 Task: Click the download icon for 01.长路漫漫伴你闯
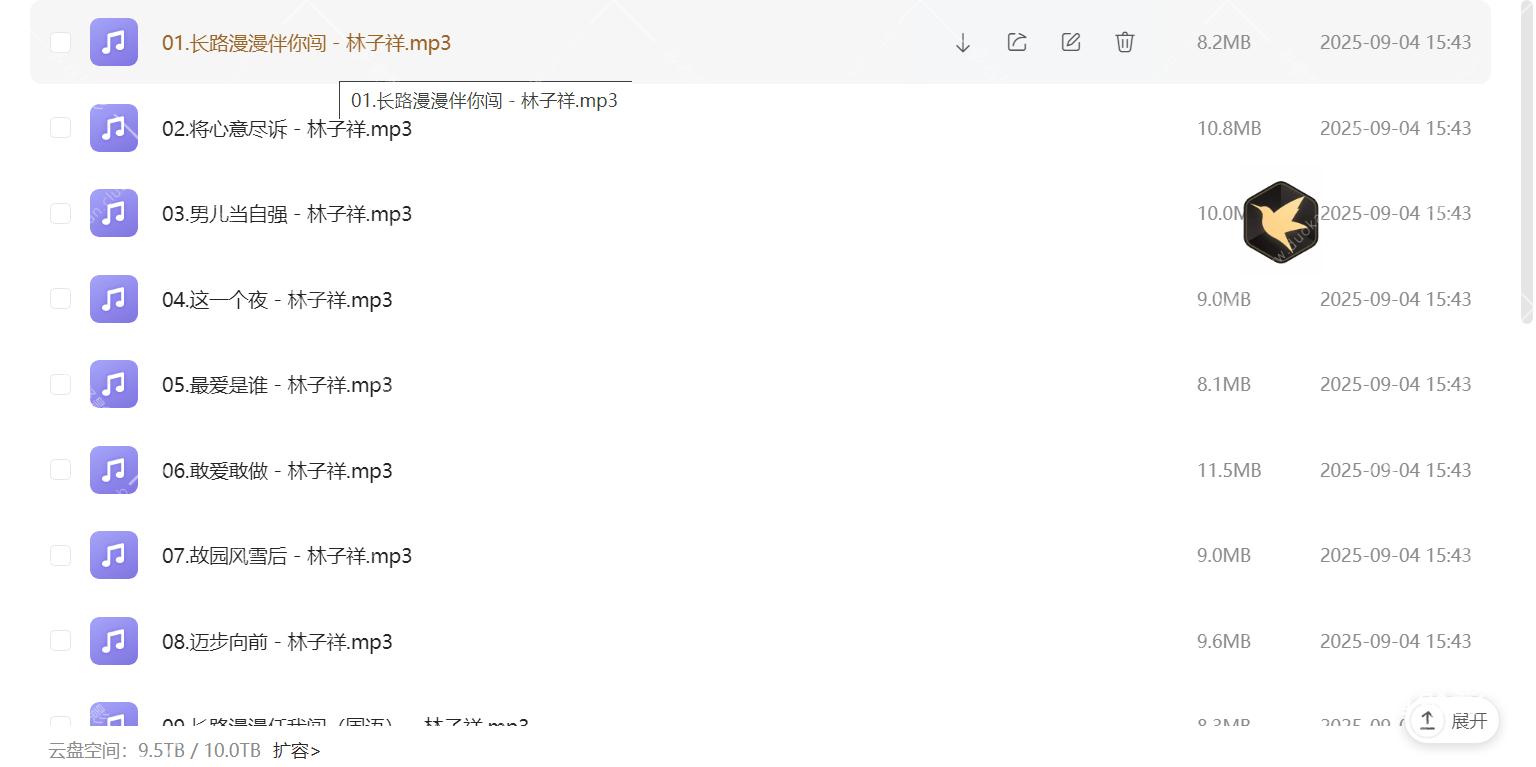(962, 42)
